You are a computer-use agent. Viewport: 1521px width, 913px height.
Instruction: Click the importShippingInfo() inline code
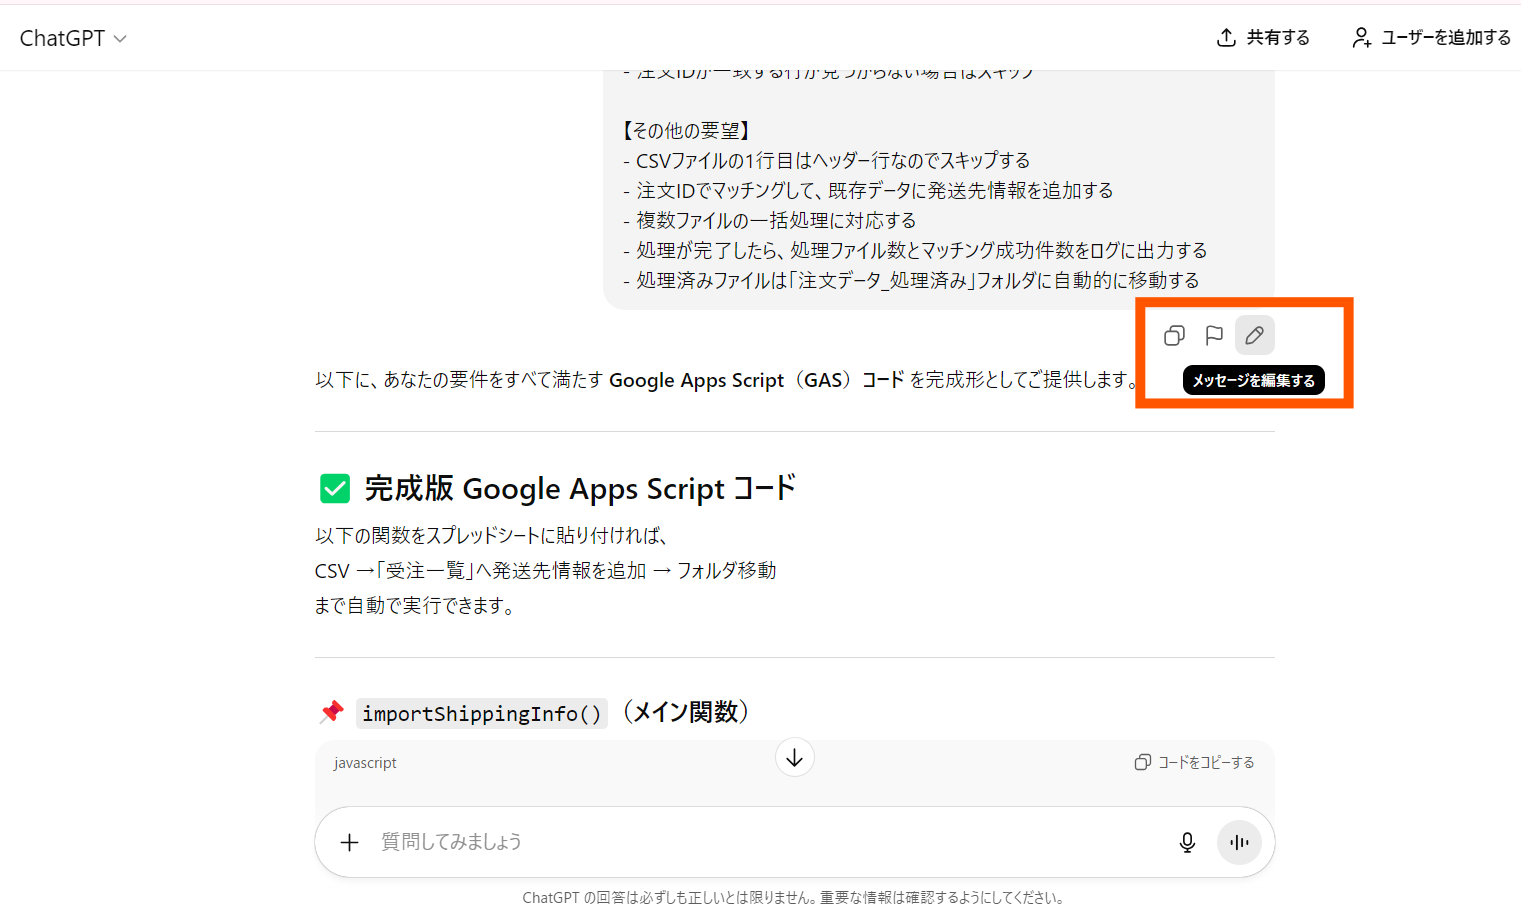pyautogui.click(x=481, y=714)
